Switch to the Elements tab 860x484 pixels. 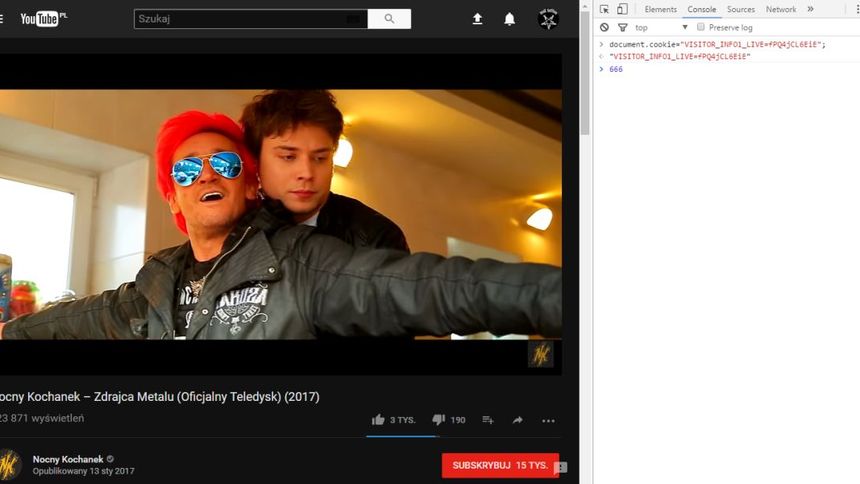(x=660, y=9)
